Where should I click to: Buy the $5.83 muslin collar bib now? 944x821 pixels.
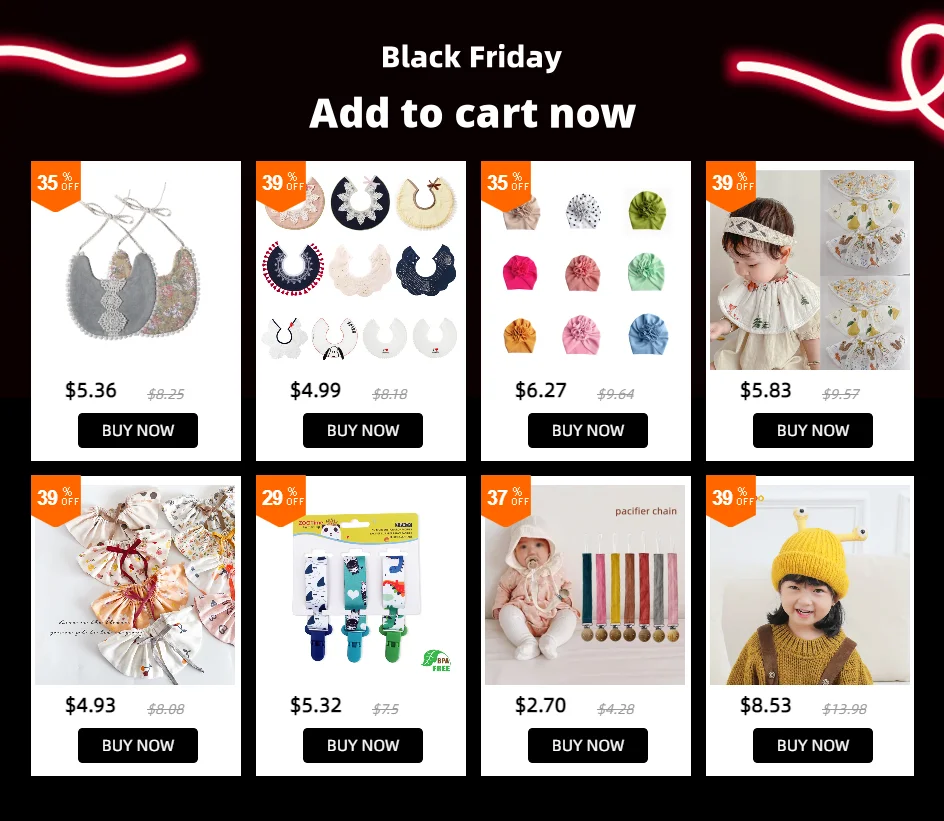point(813,430)
